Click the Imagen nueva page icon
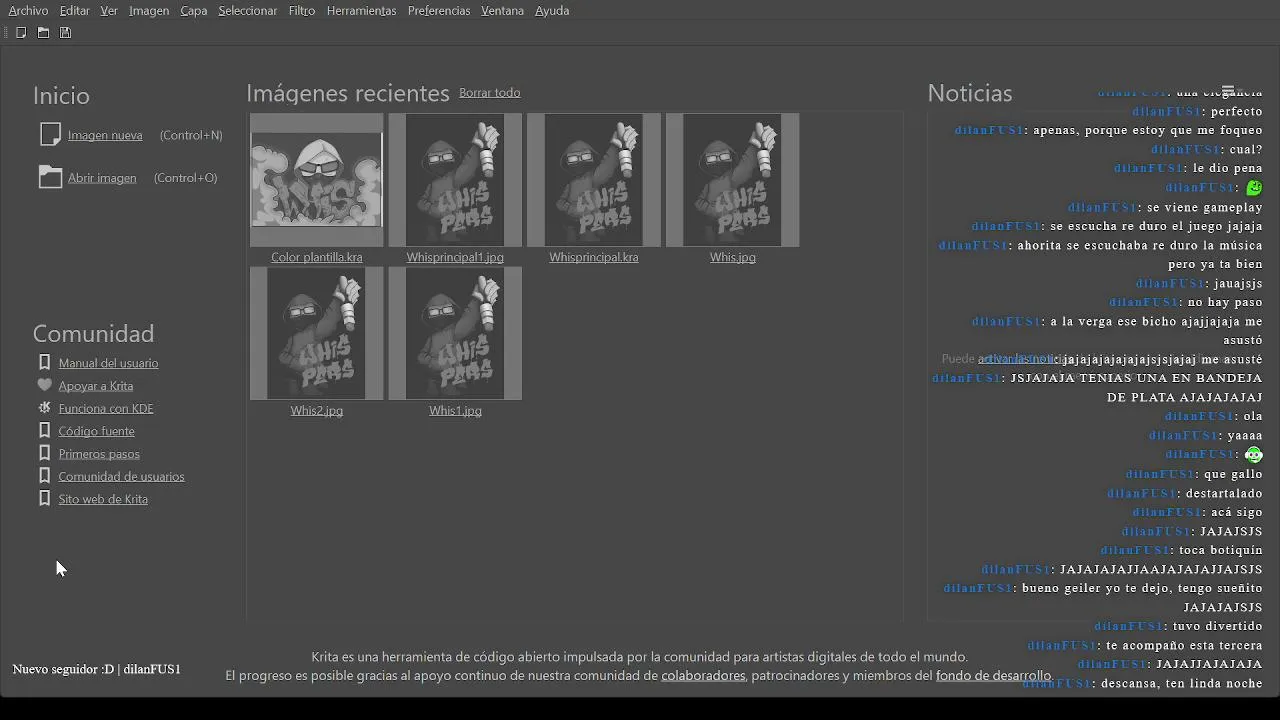Screen dimensions: 1280x720 click(50, 135)
